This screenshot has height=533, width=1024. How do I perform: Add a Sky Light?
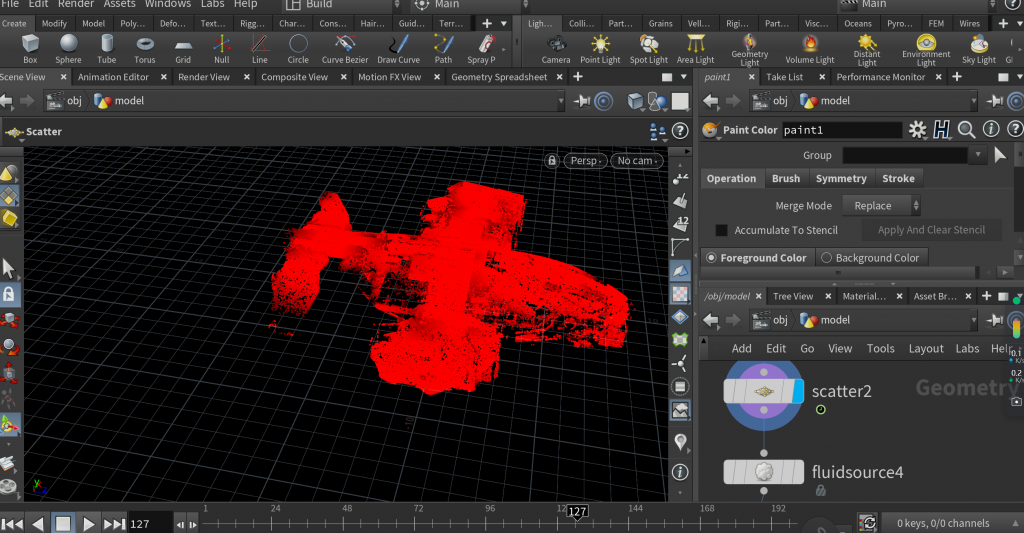(979, 49)
